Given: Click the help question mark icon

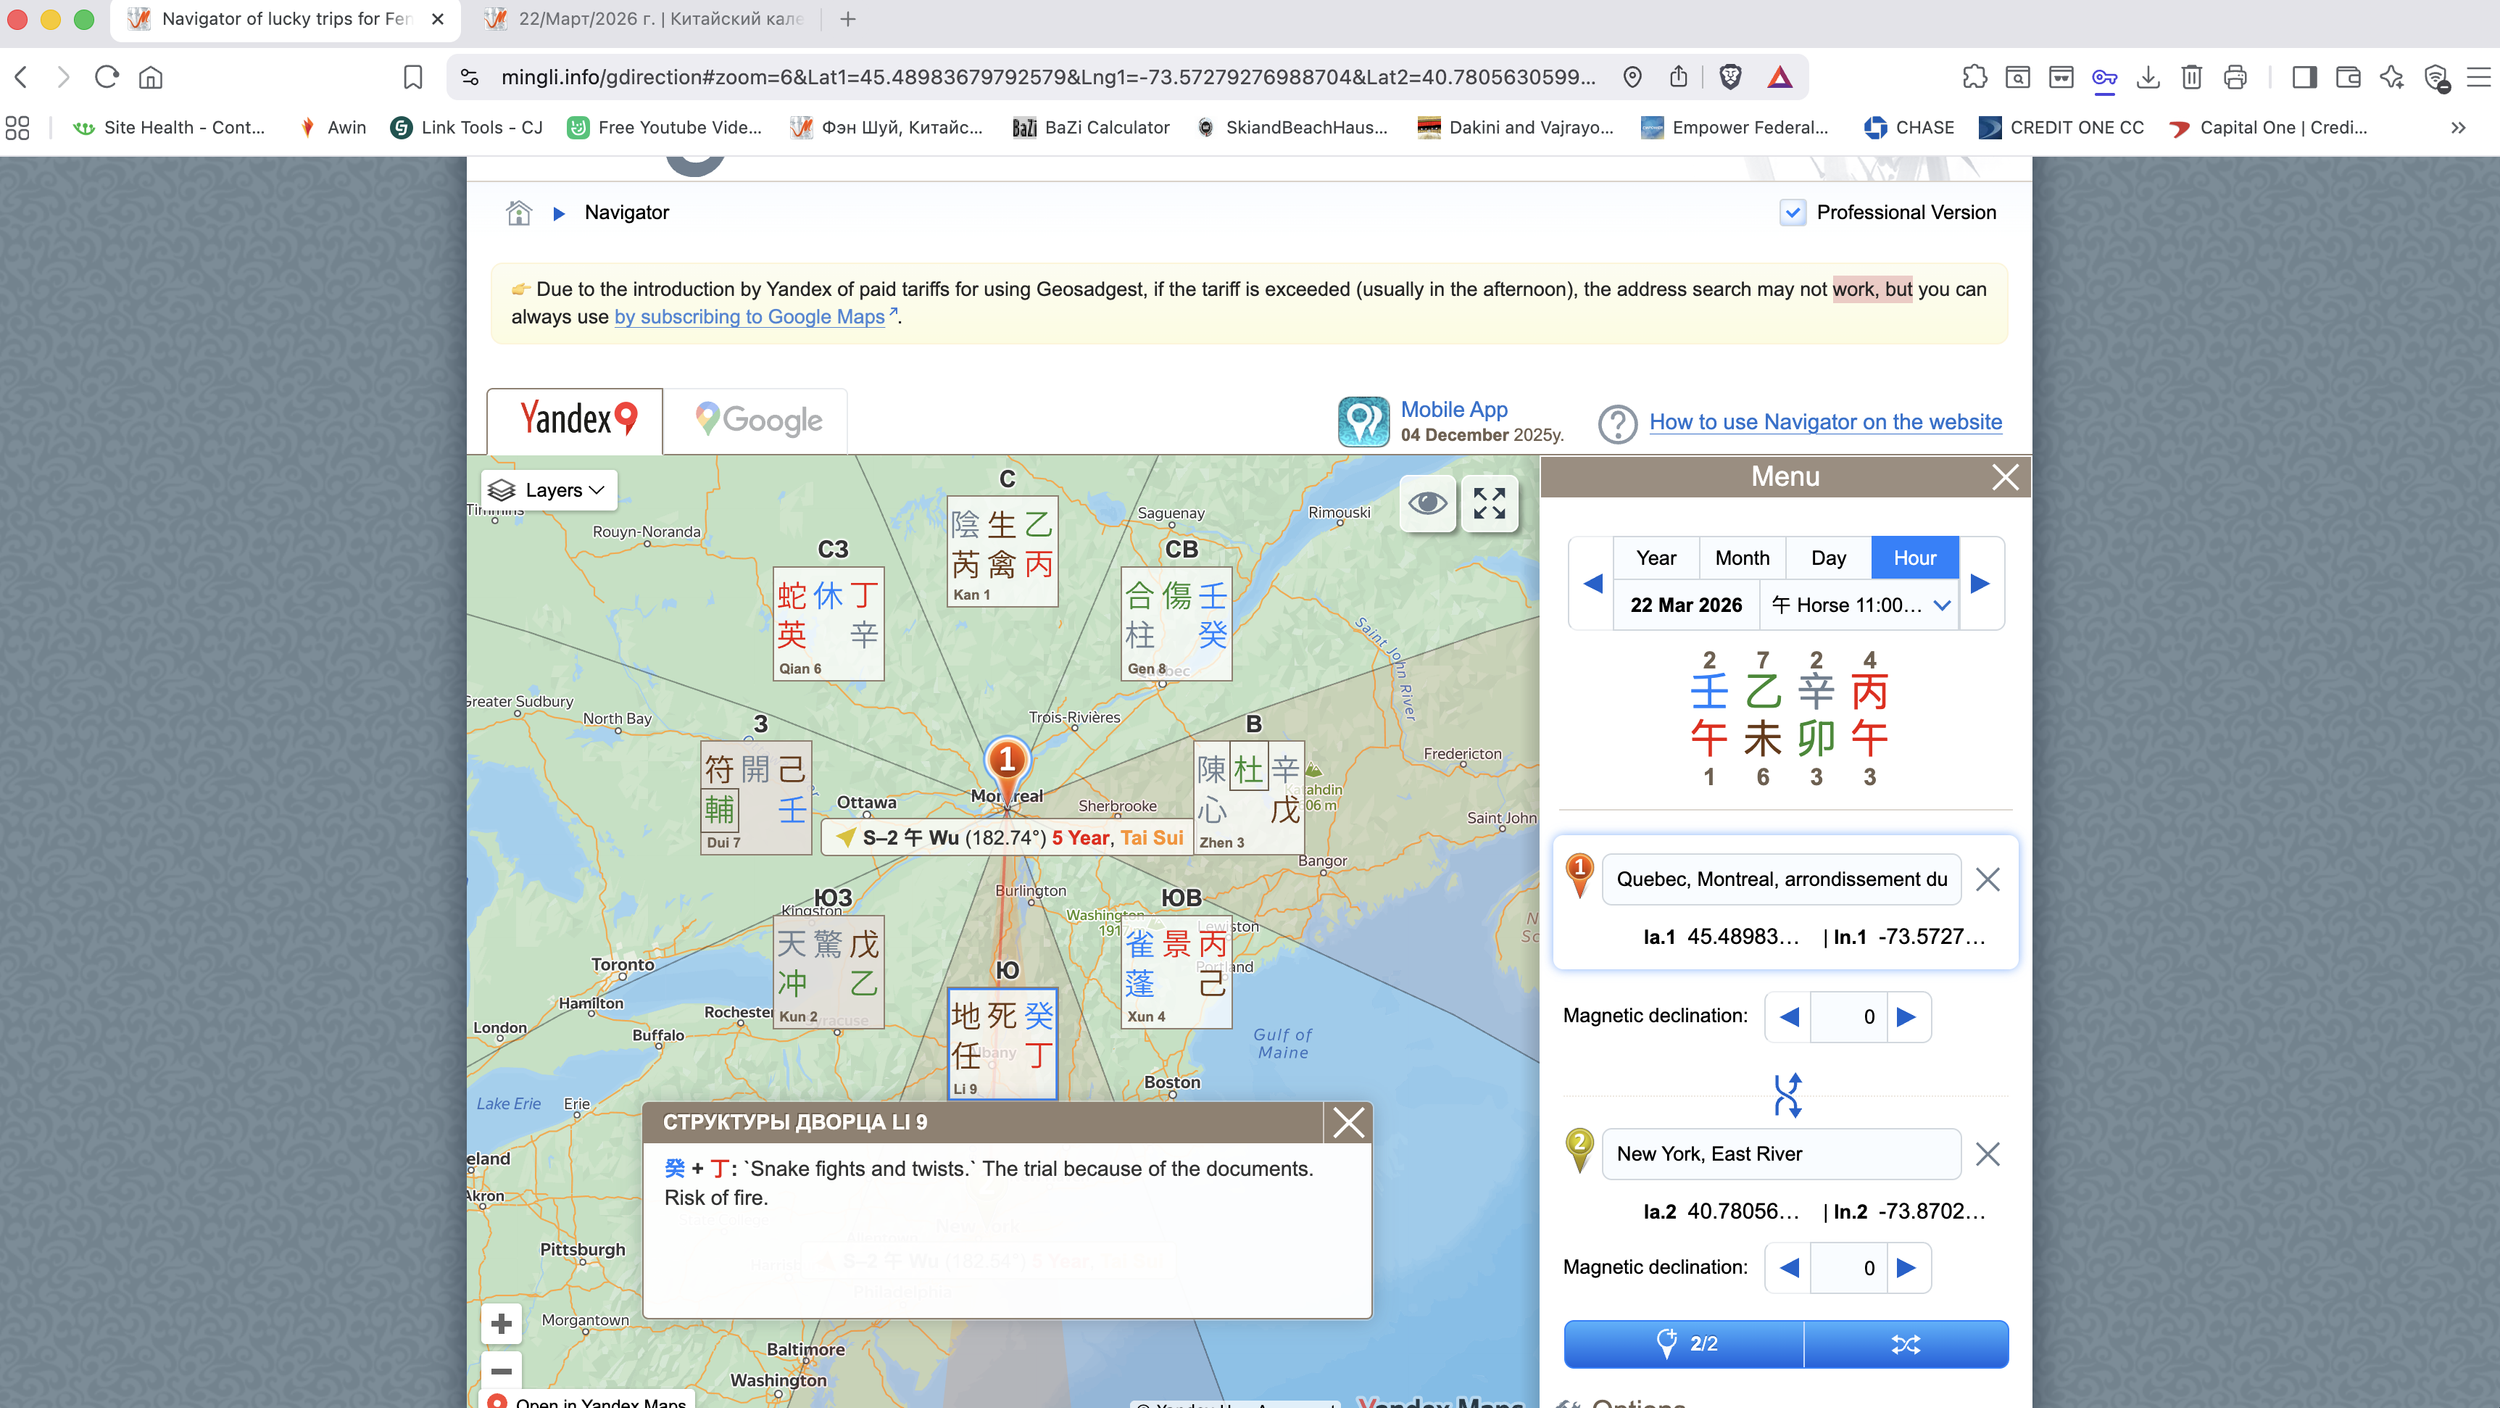Looking at the screenshot, I should click(1616, 423).
